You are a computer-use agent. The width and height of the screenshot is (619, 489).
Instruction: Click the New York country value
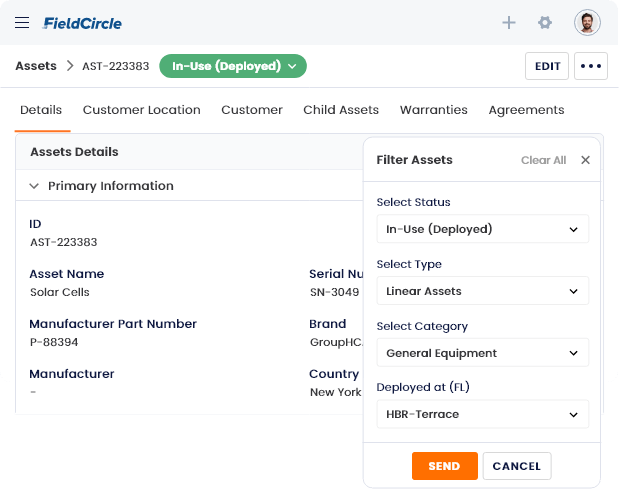pyautogui.click(x=336, y=392)
